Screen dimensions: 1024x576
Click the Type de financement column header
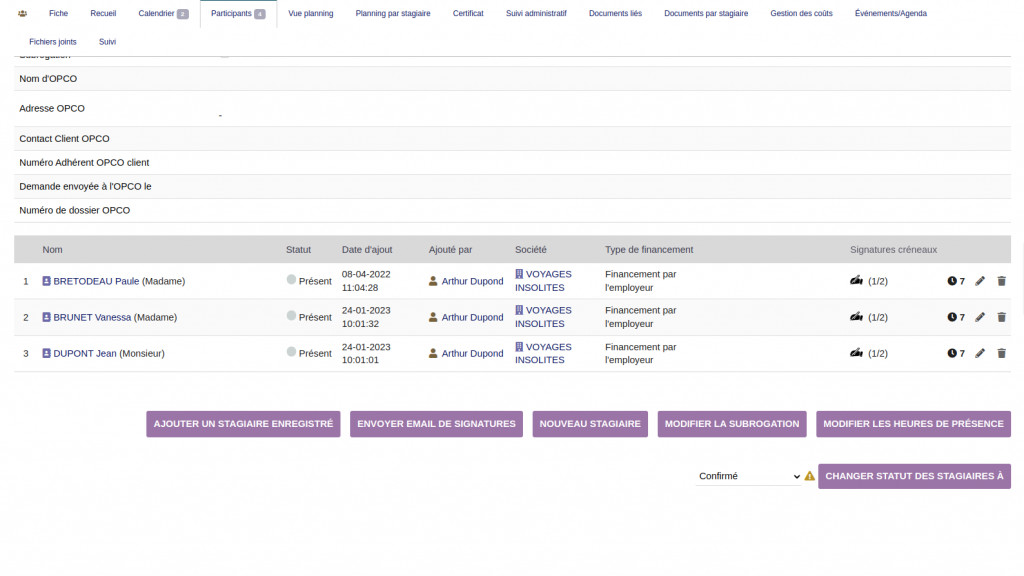coord(649,249)
